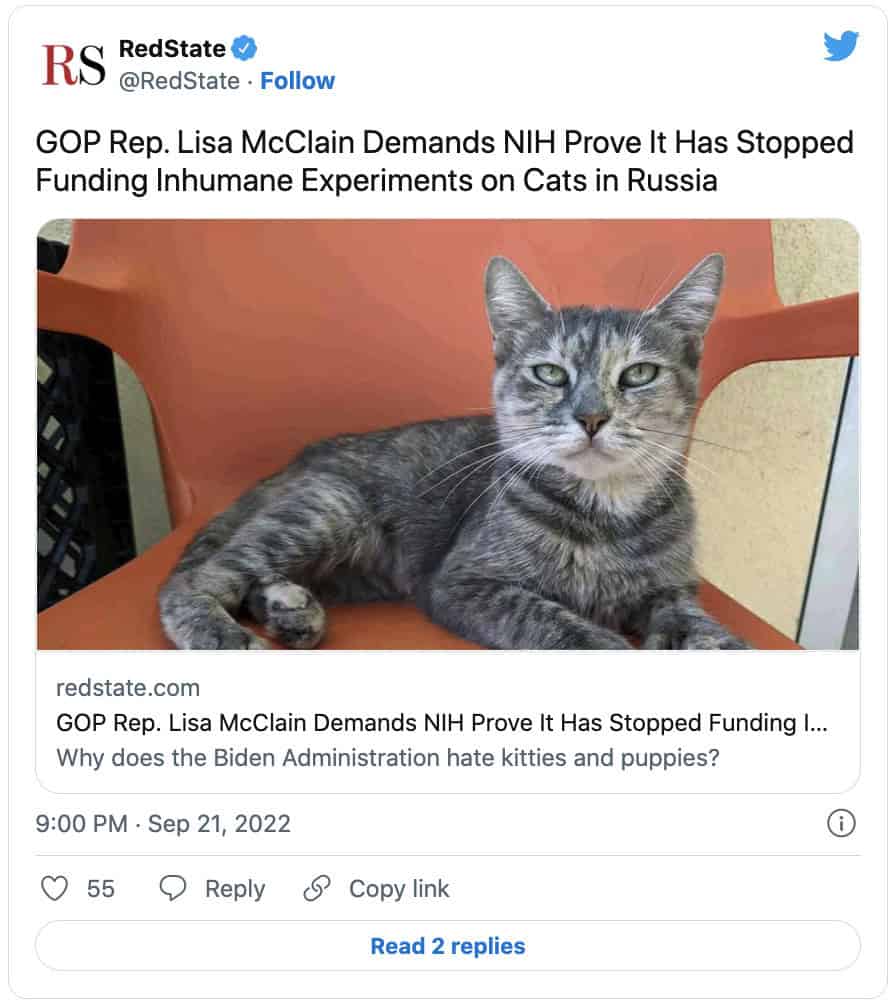Screen dimensions: 896x1006
Task: Follow the RedState account
Action: (298, 81)
